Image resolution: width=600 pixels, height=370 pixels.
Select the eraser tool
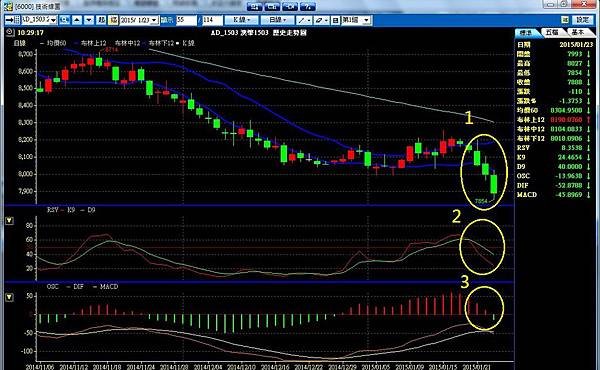click(x=321, y=20)
